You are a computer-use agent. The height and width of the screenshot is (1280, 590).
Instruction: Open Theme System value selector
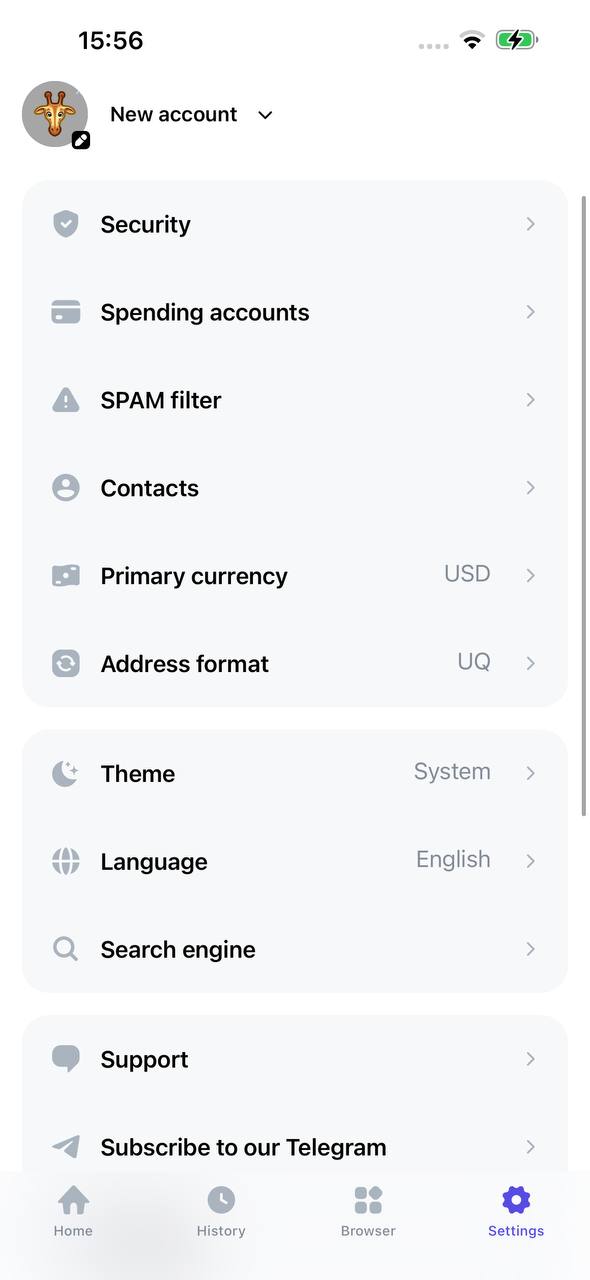[452, 772]
